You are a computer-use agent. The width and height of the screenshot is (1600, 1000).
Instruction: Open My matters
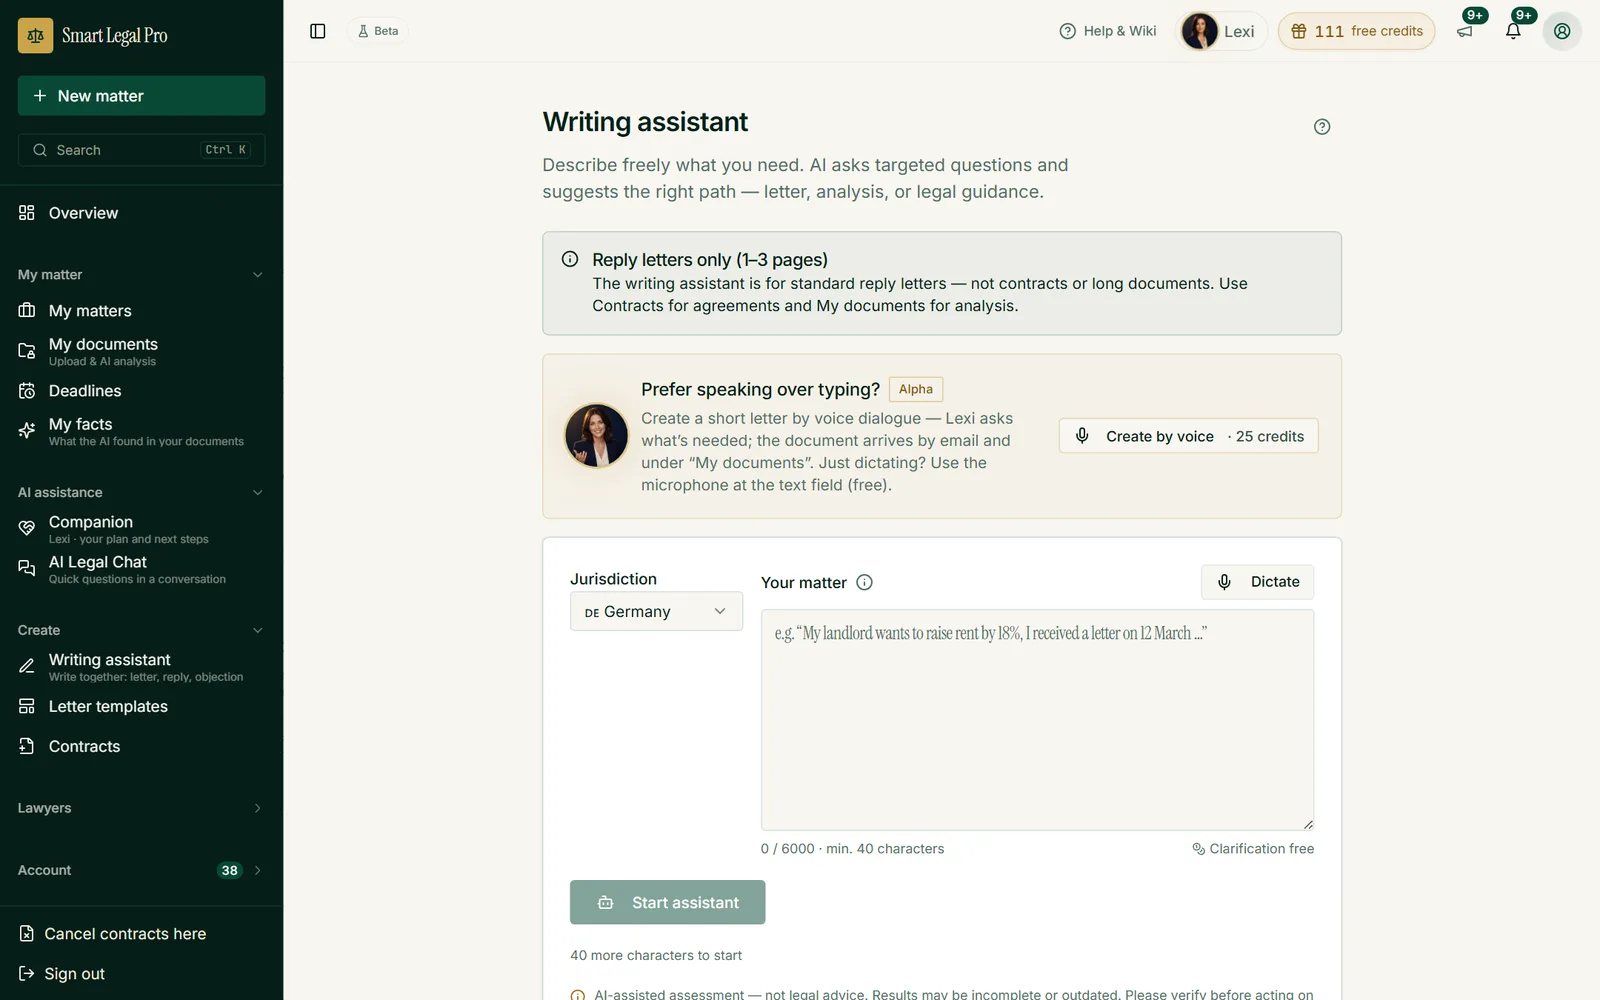141,311
